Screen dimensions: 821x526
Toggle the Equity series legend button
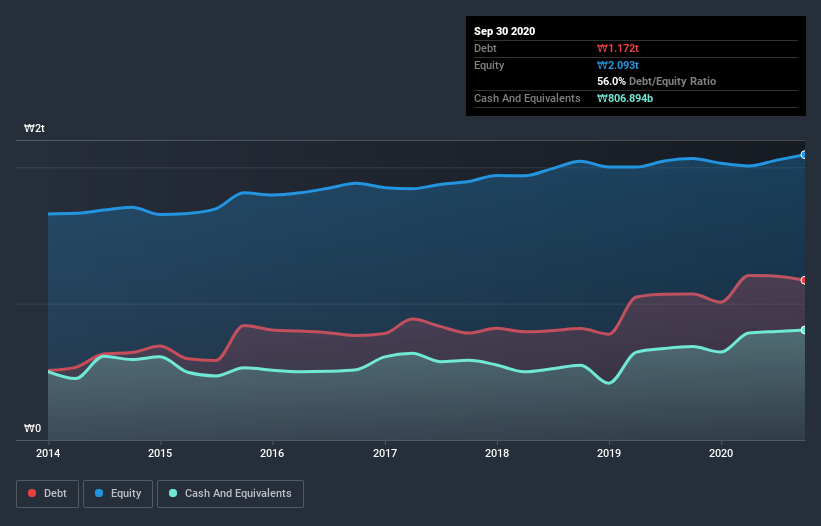(x=118, y=494)
